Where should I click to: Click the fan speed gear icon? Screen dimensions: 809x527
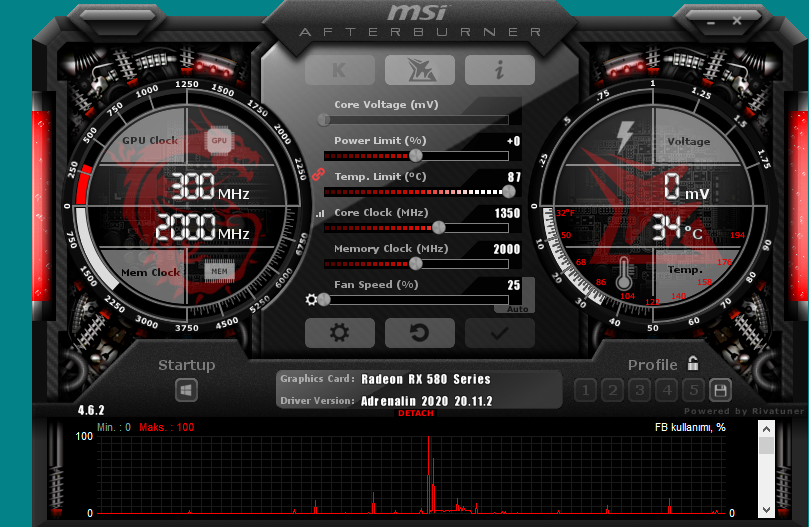pos(311,299)
